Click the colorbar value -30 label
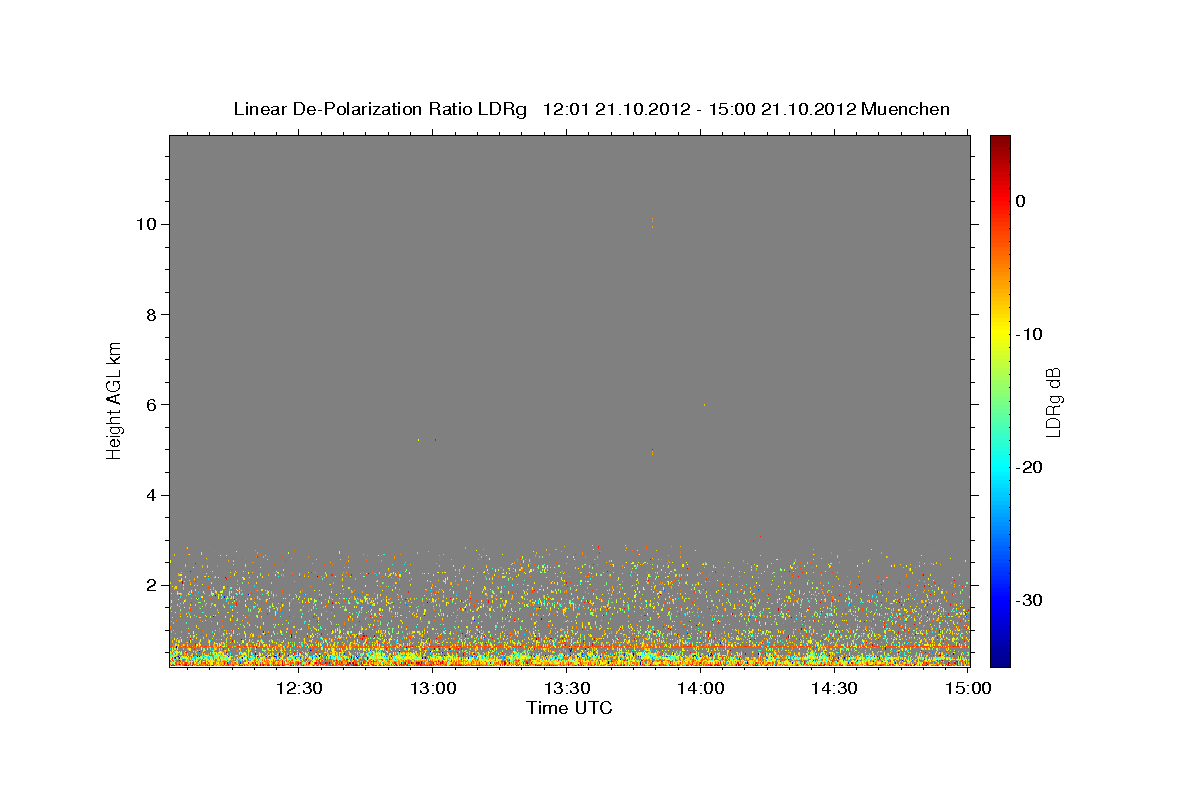Image resolution: width=1200 pixels, height=800 pixels. [x=1030, y=600]
